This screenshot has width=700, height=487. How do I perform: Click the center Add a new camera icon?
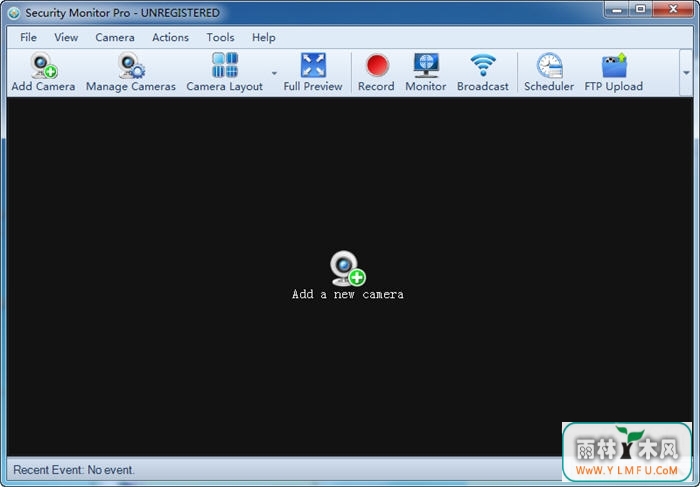click(x=348, y=268)
